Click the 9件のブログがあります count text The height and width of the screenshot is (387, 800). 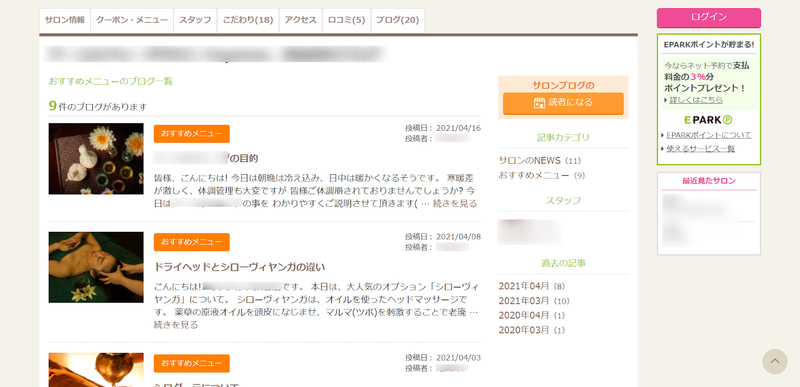pyautogui.click(x=97, y=106)
